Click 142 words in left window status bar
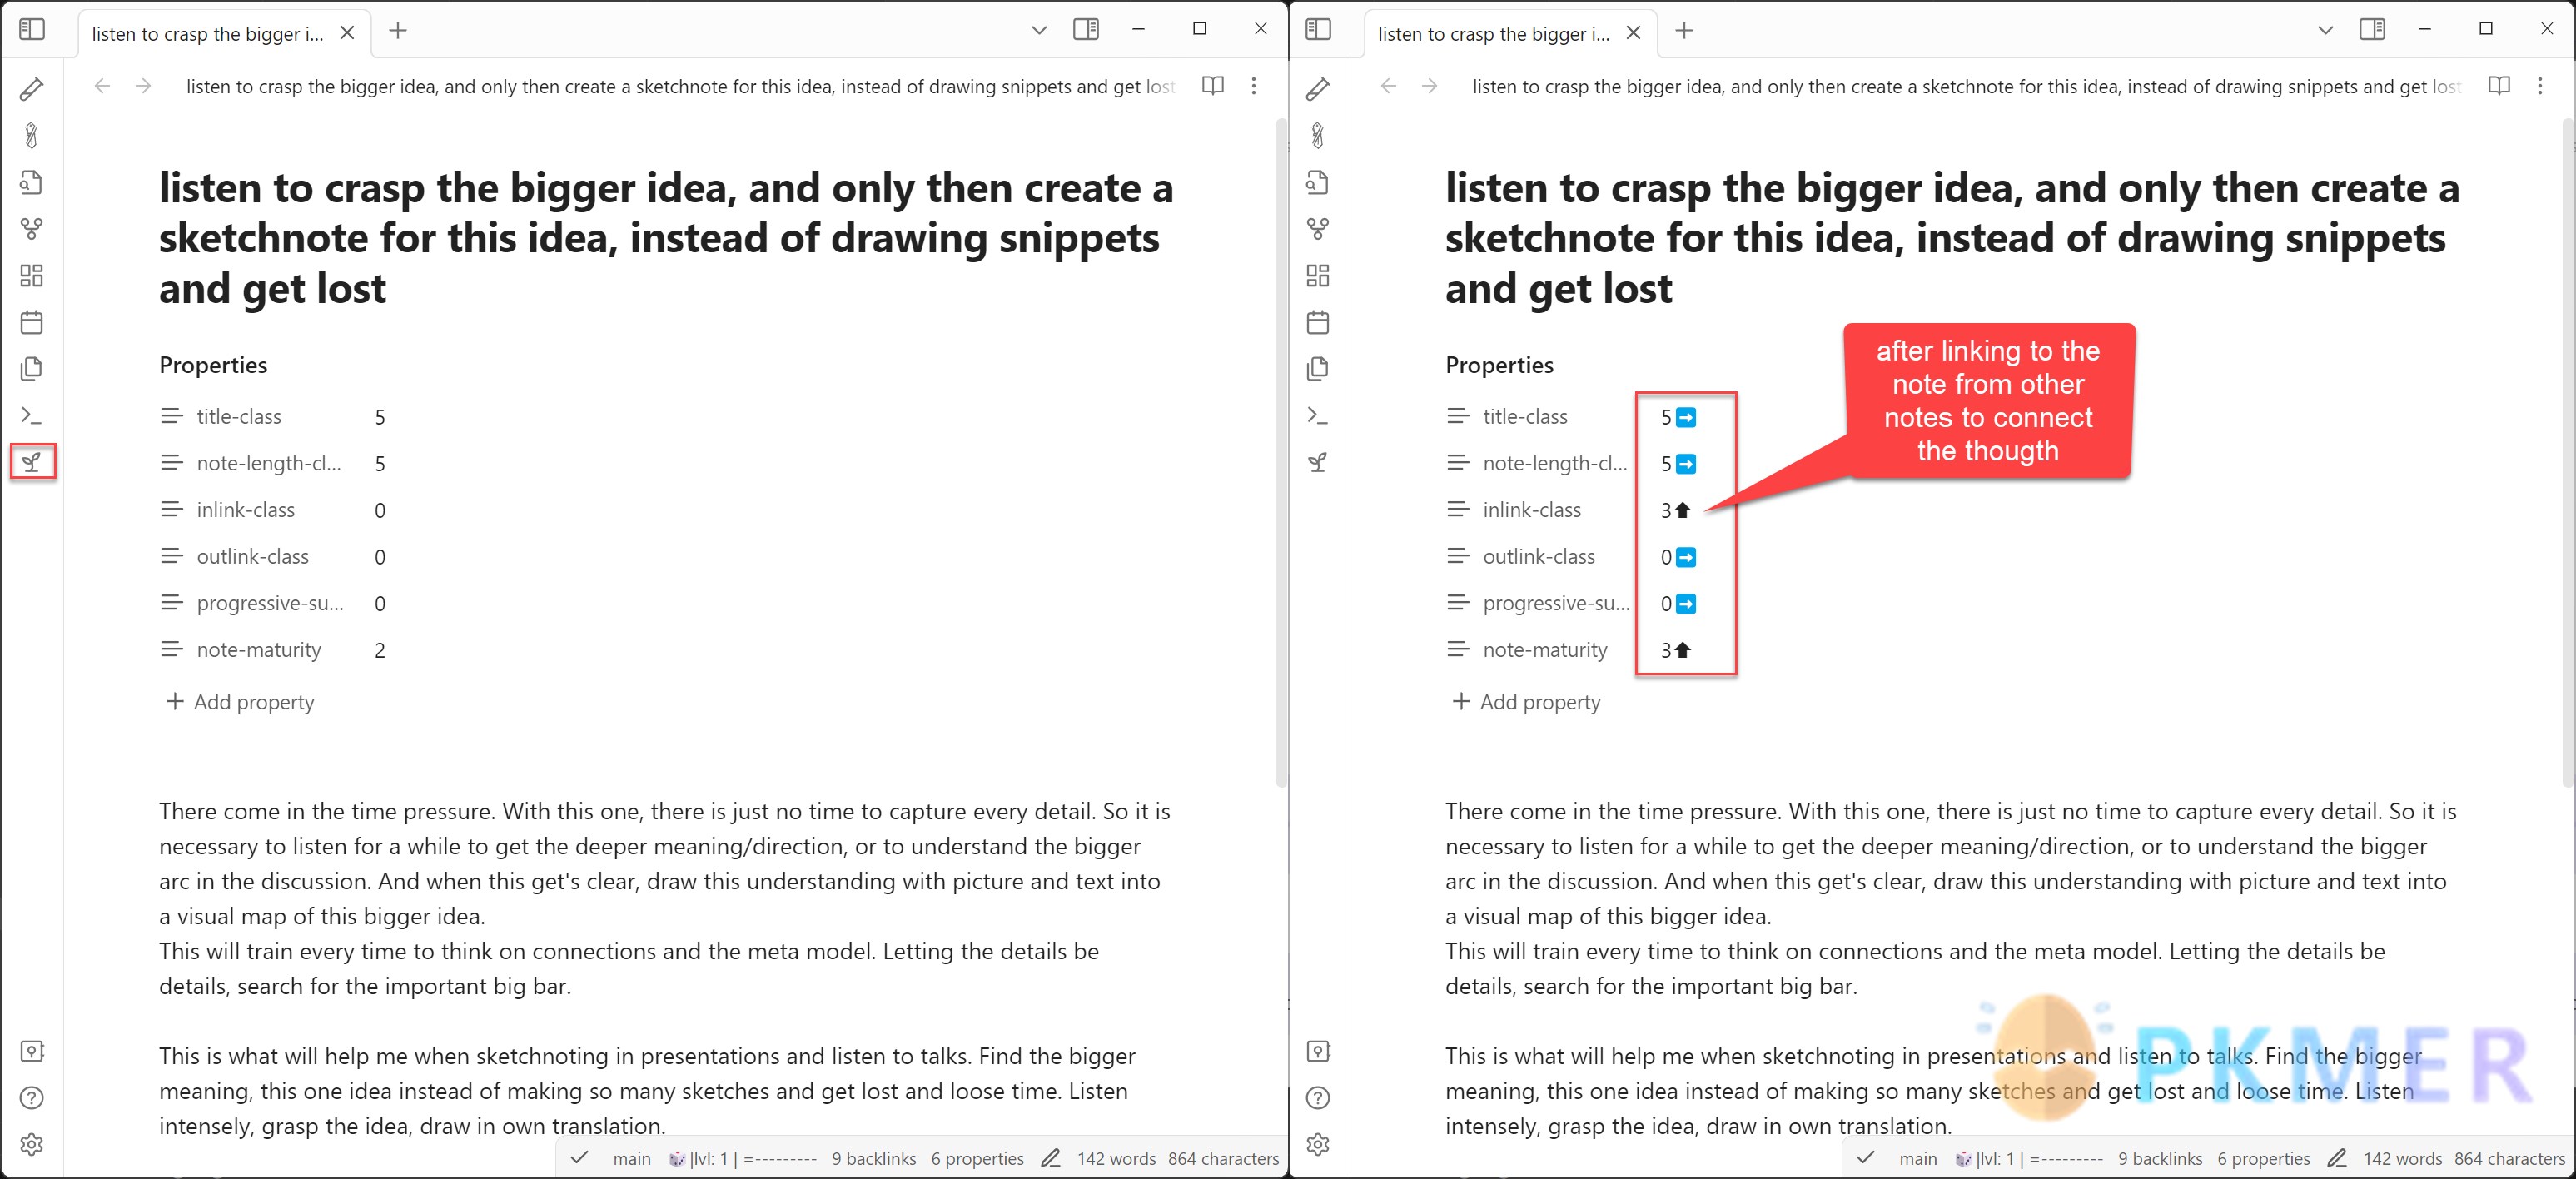 1116,1158
